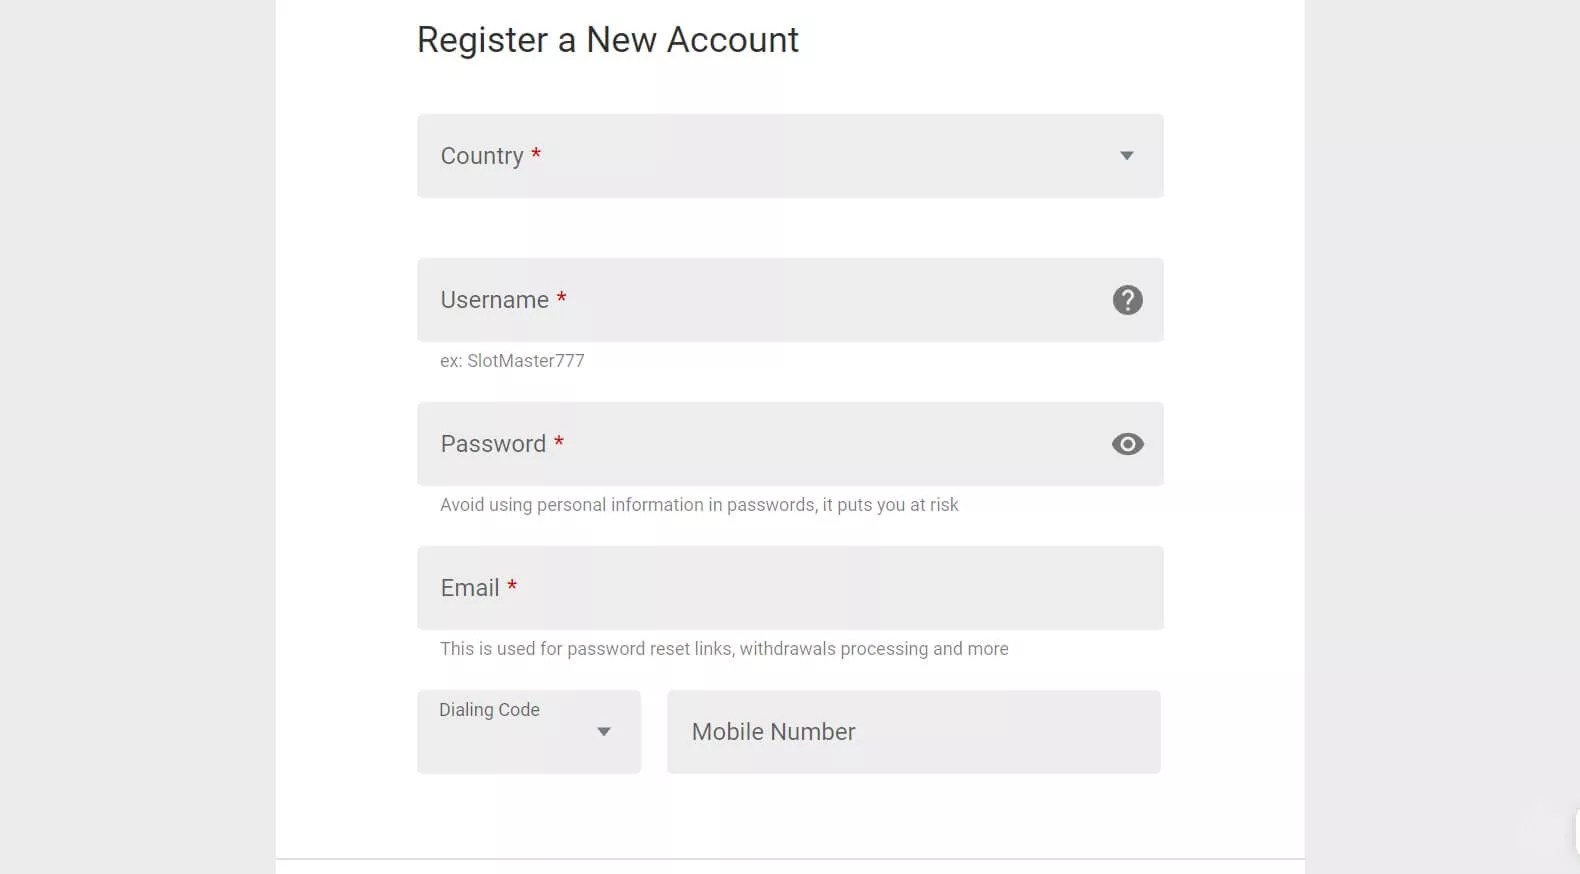Click the "Register a New Account" heading
This screenshot has height=874, width=1580.
click(607, 40)
